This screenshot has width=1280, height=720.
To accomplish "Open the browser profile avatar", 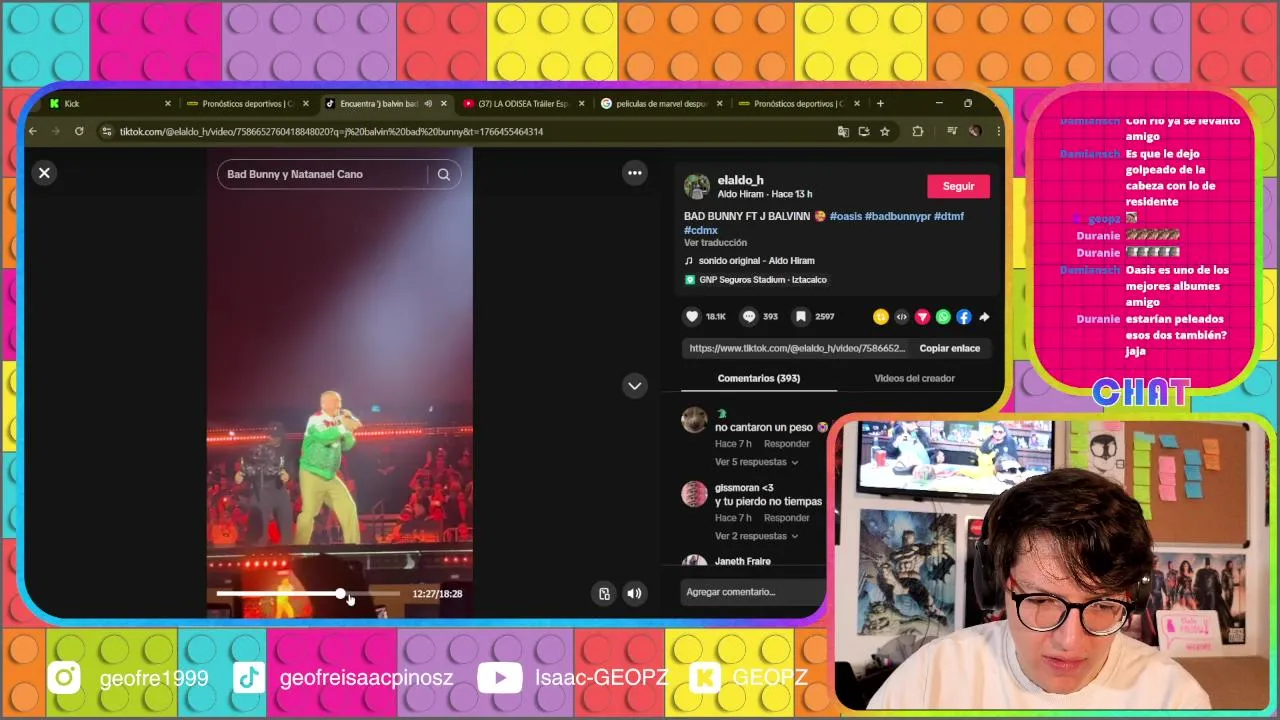I will 974,131.
